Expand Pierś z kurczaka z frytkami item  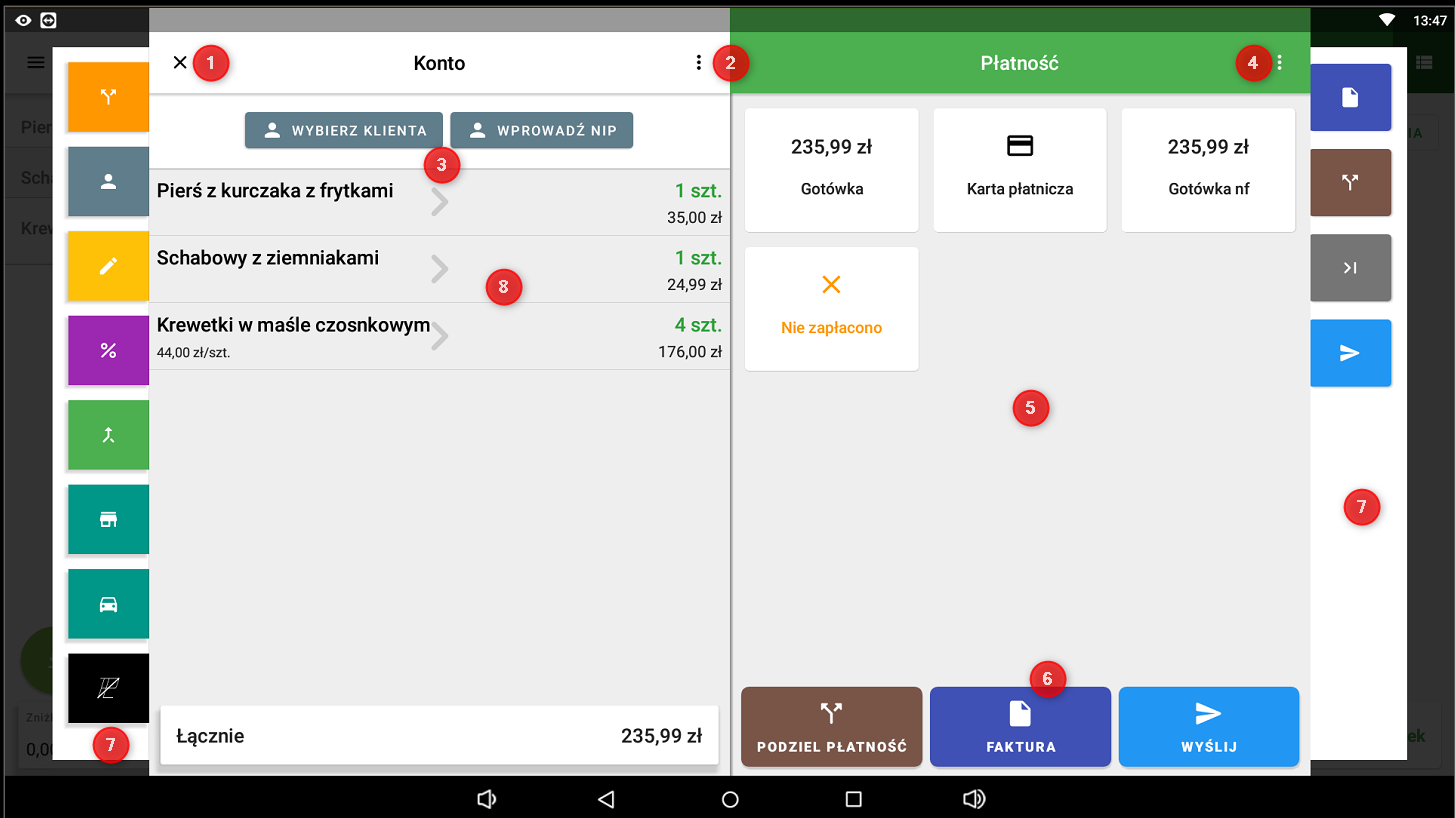coord(440,202)
